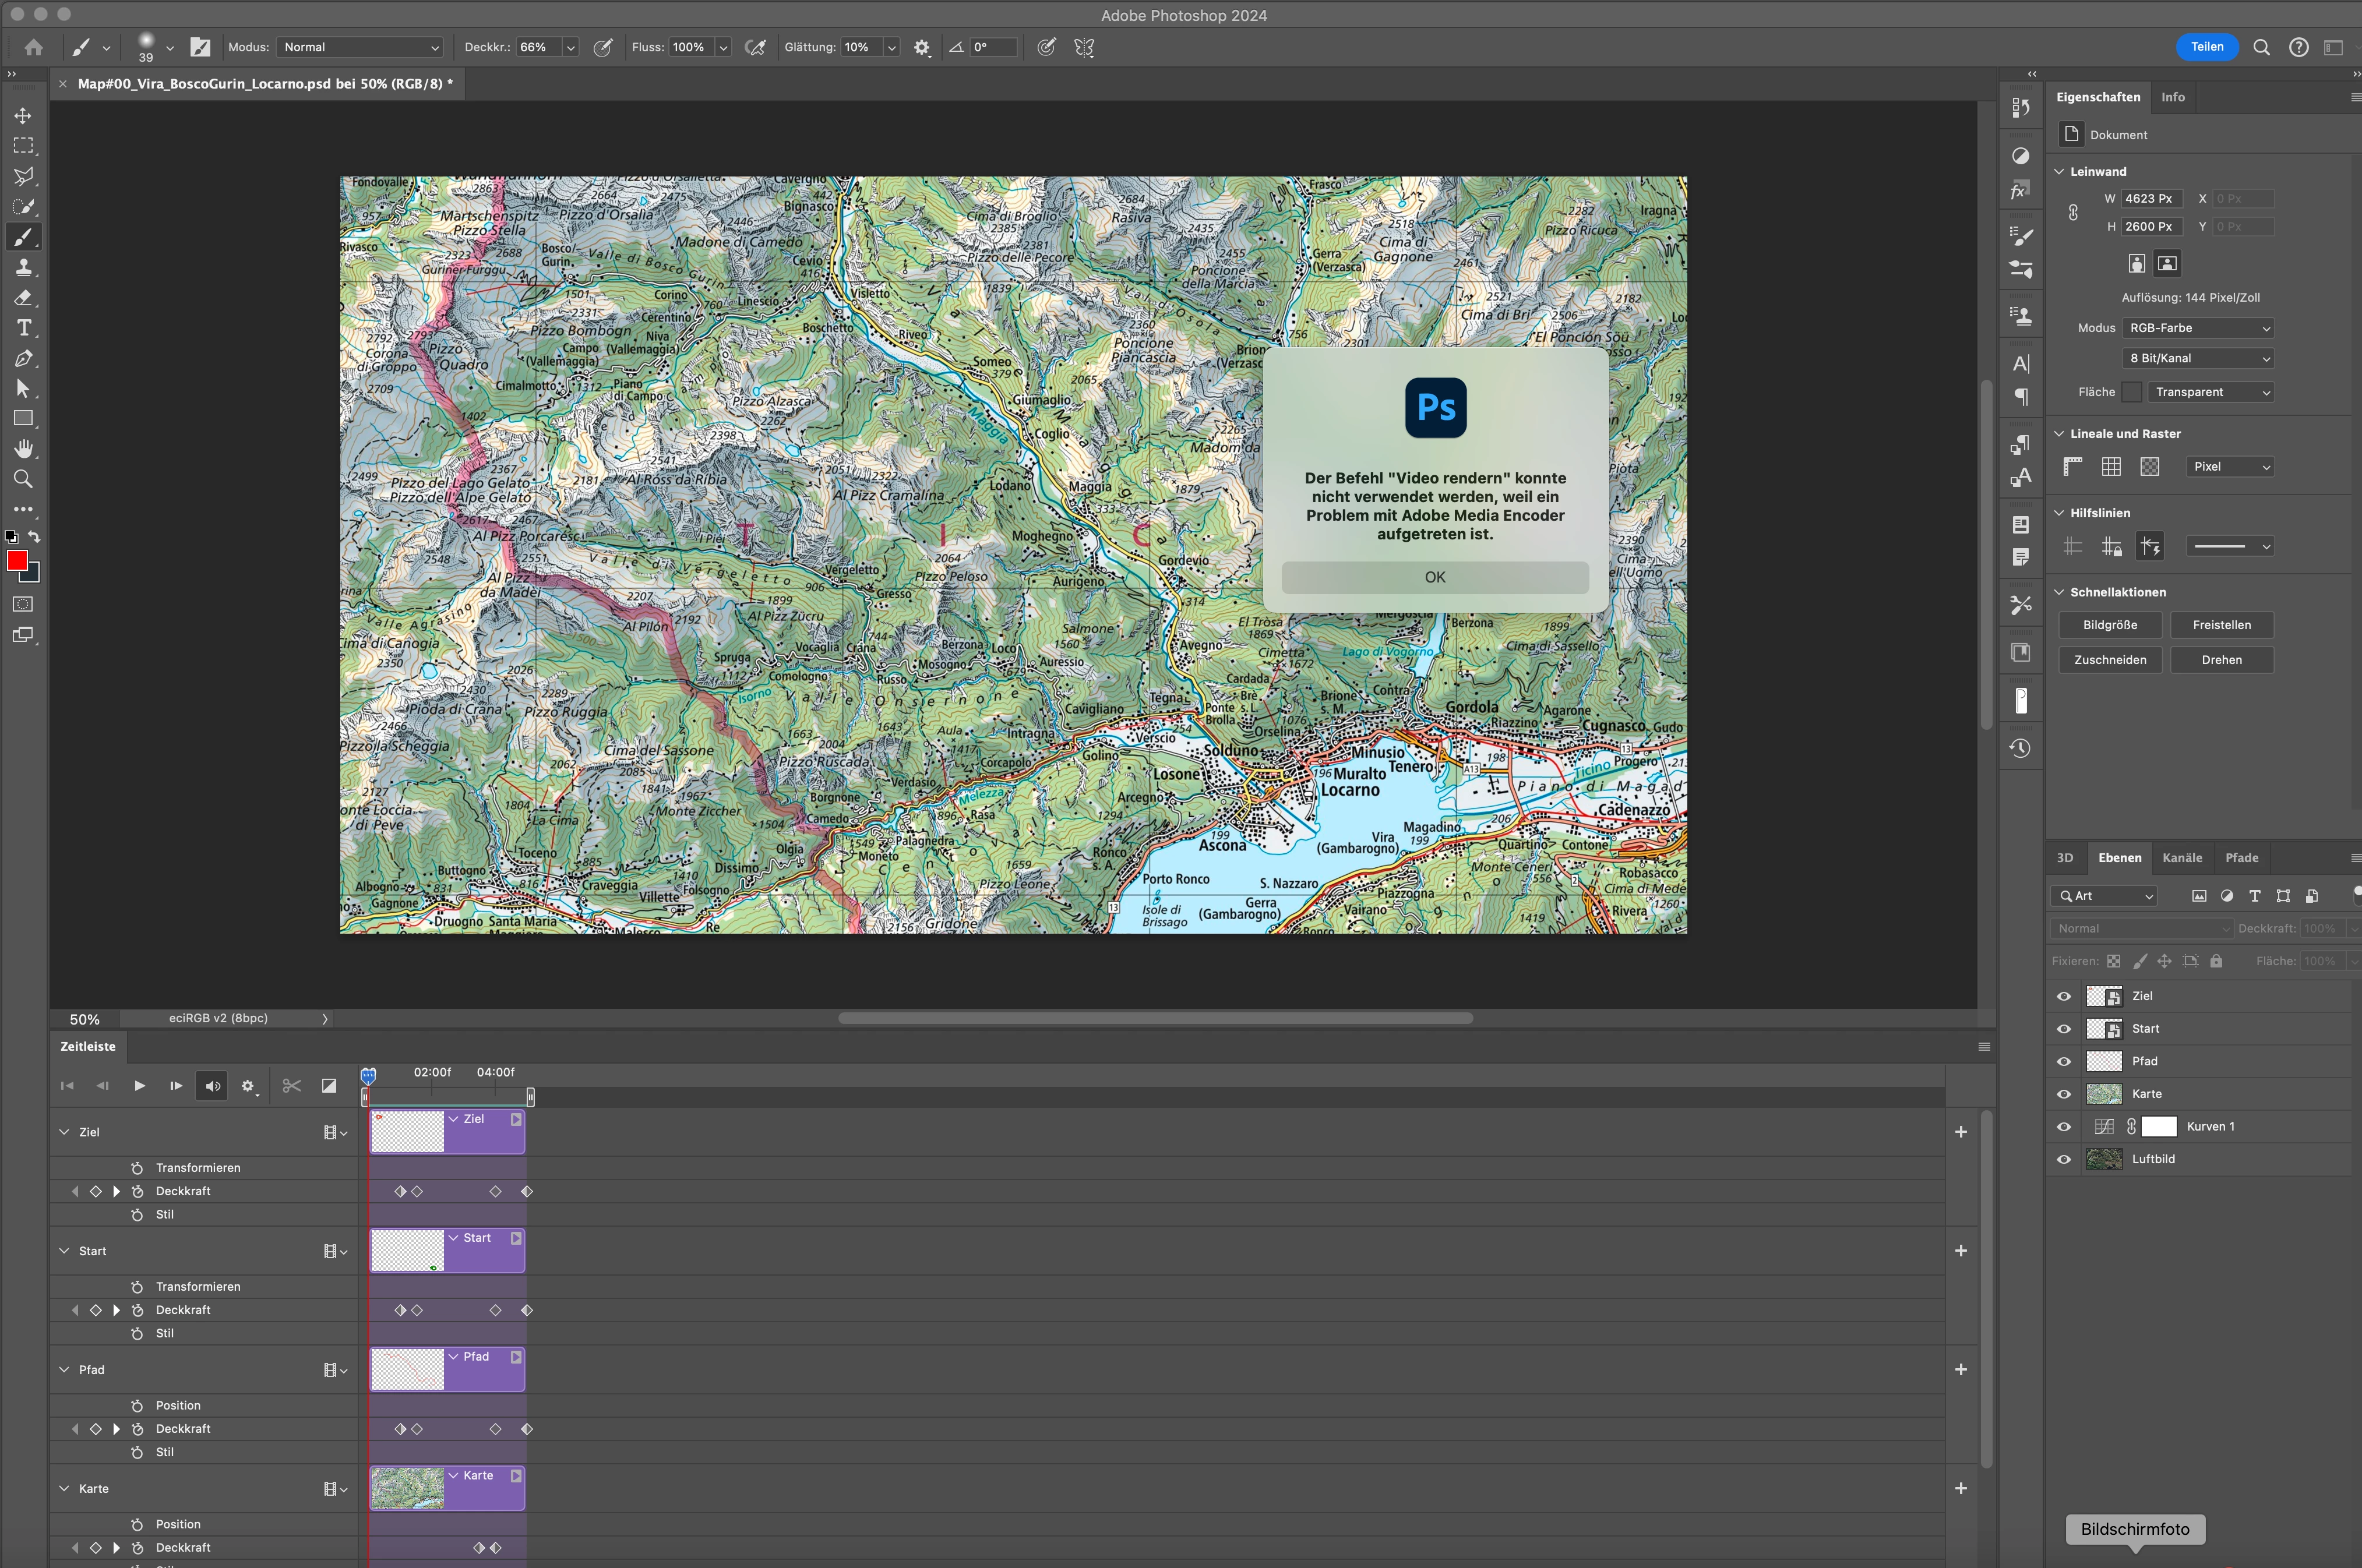
Task: Select the Horizontal Type tool
Action: 23,328
